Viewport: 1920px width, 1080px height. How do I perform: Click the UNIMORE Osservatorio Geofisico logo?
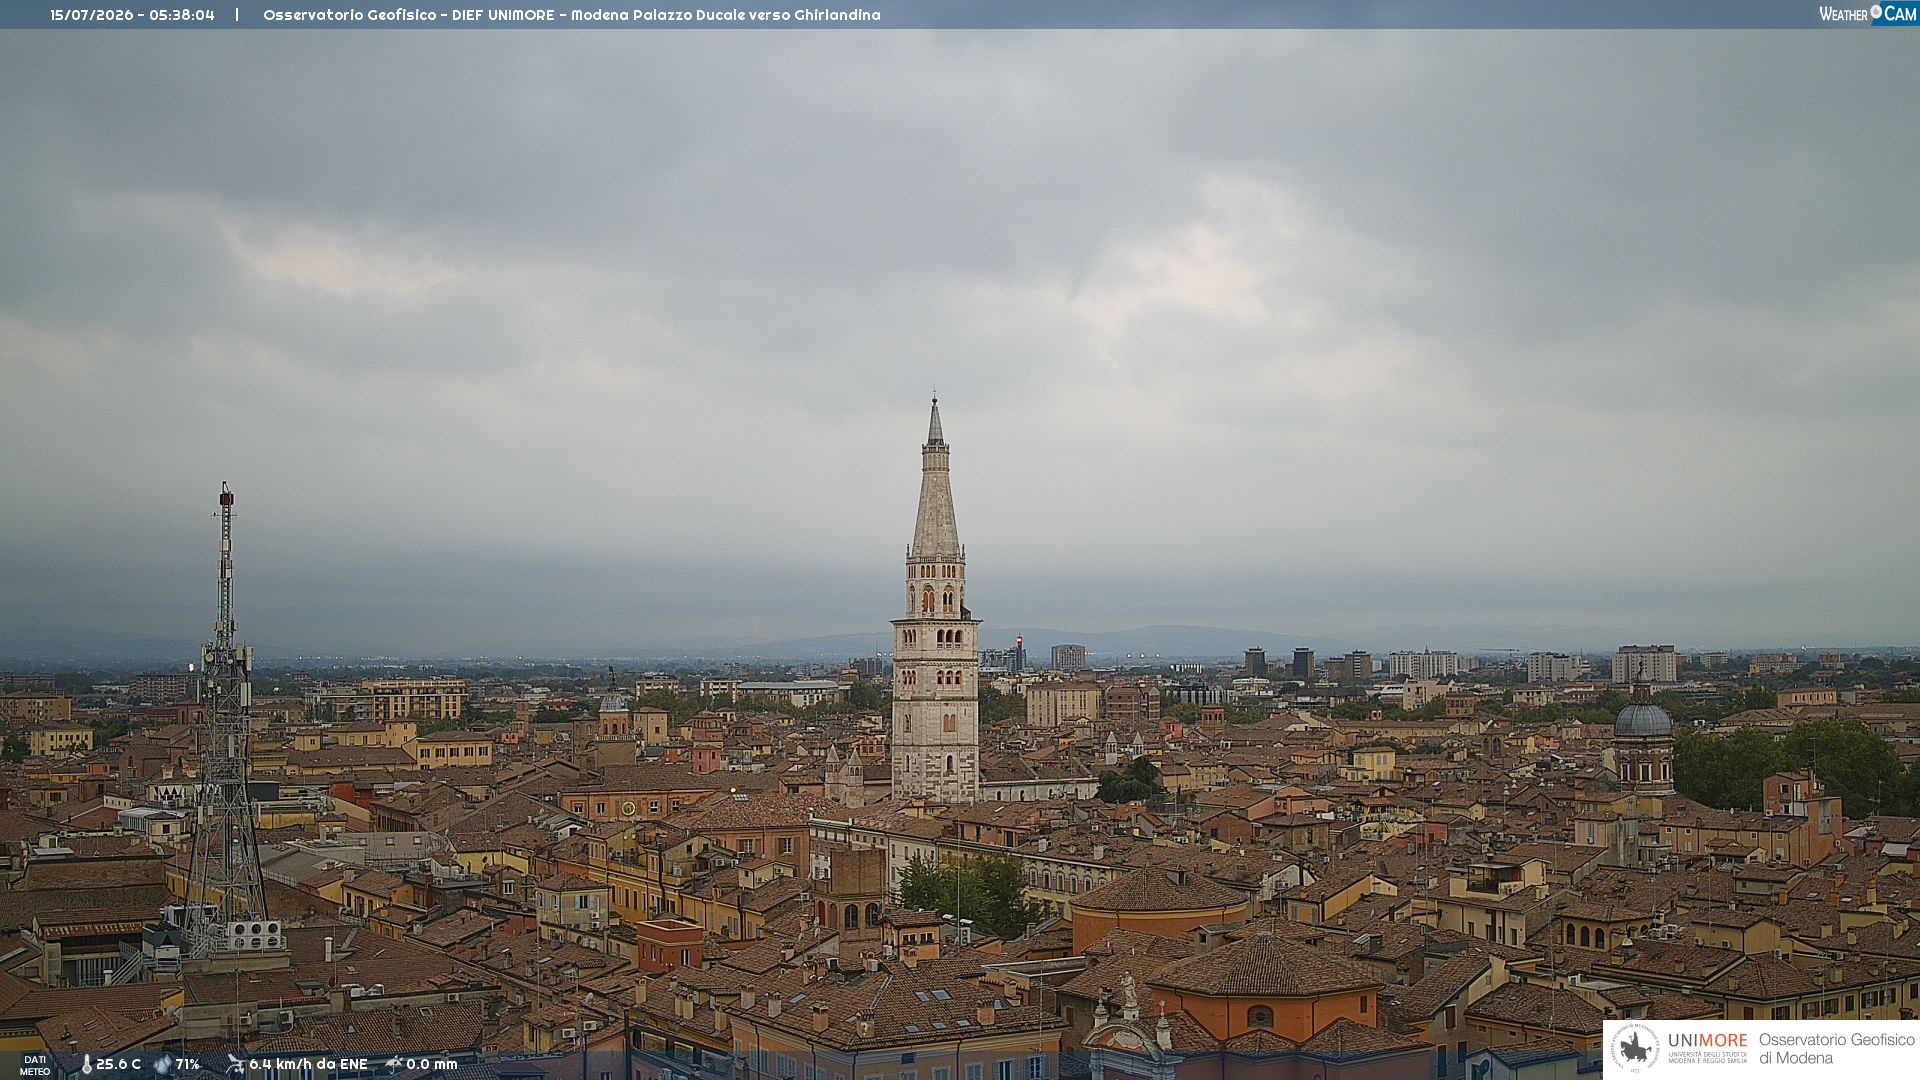tap(1761, 1049)
